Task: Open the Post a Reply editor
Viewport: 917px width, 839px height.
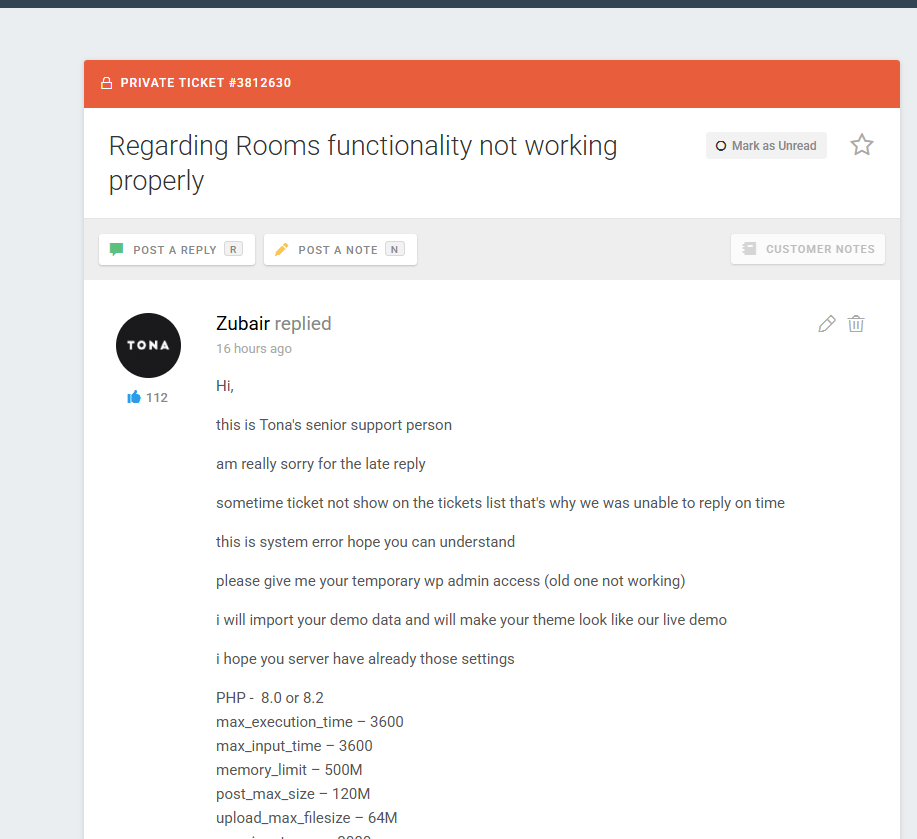Action: pos(177,250)
